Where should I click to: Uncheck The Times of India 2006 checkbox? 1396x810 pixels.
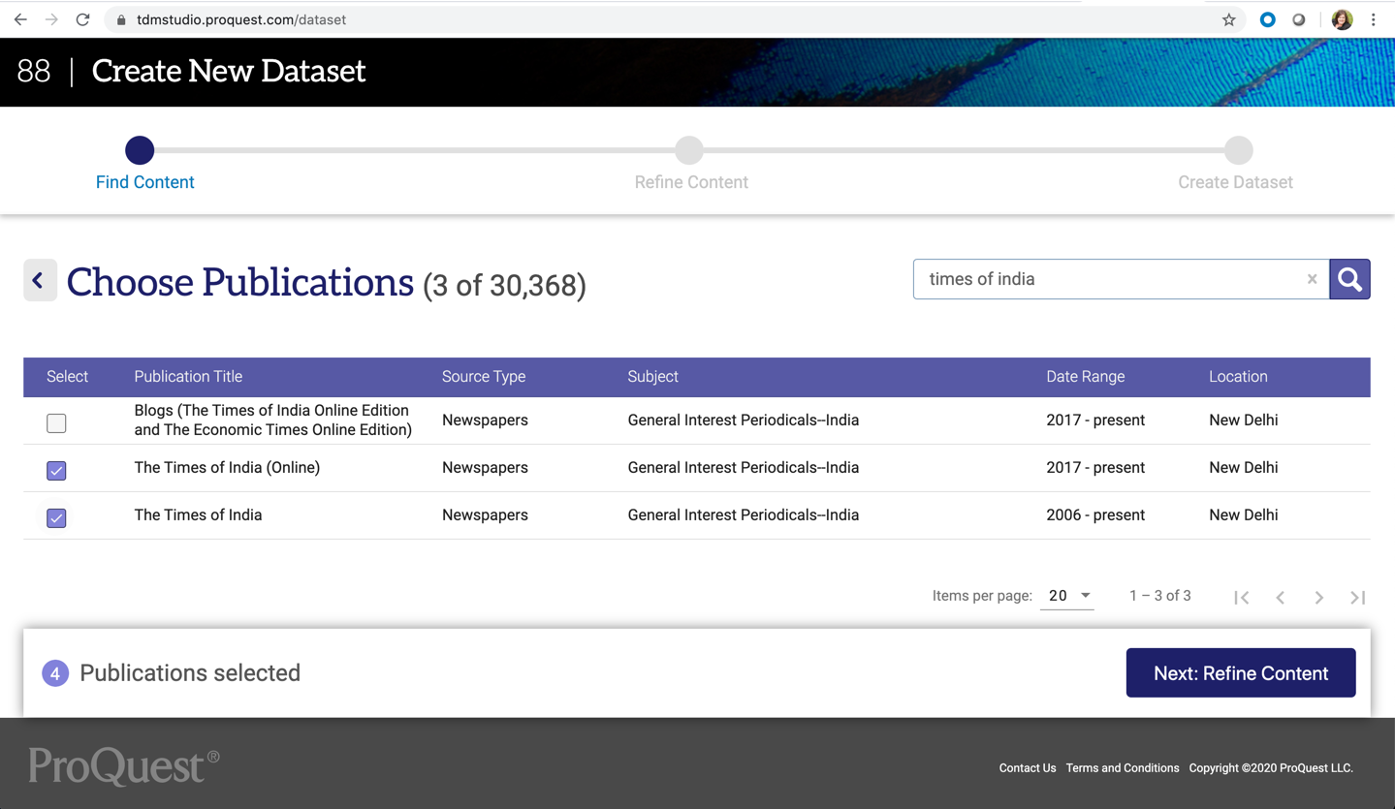click(57, 518)
